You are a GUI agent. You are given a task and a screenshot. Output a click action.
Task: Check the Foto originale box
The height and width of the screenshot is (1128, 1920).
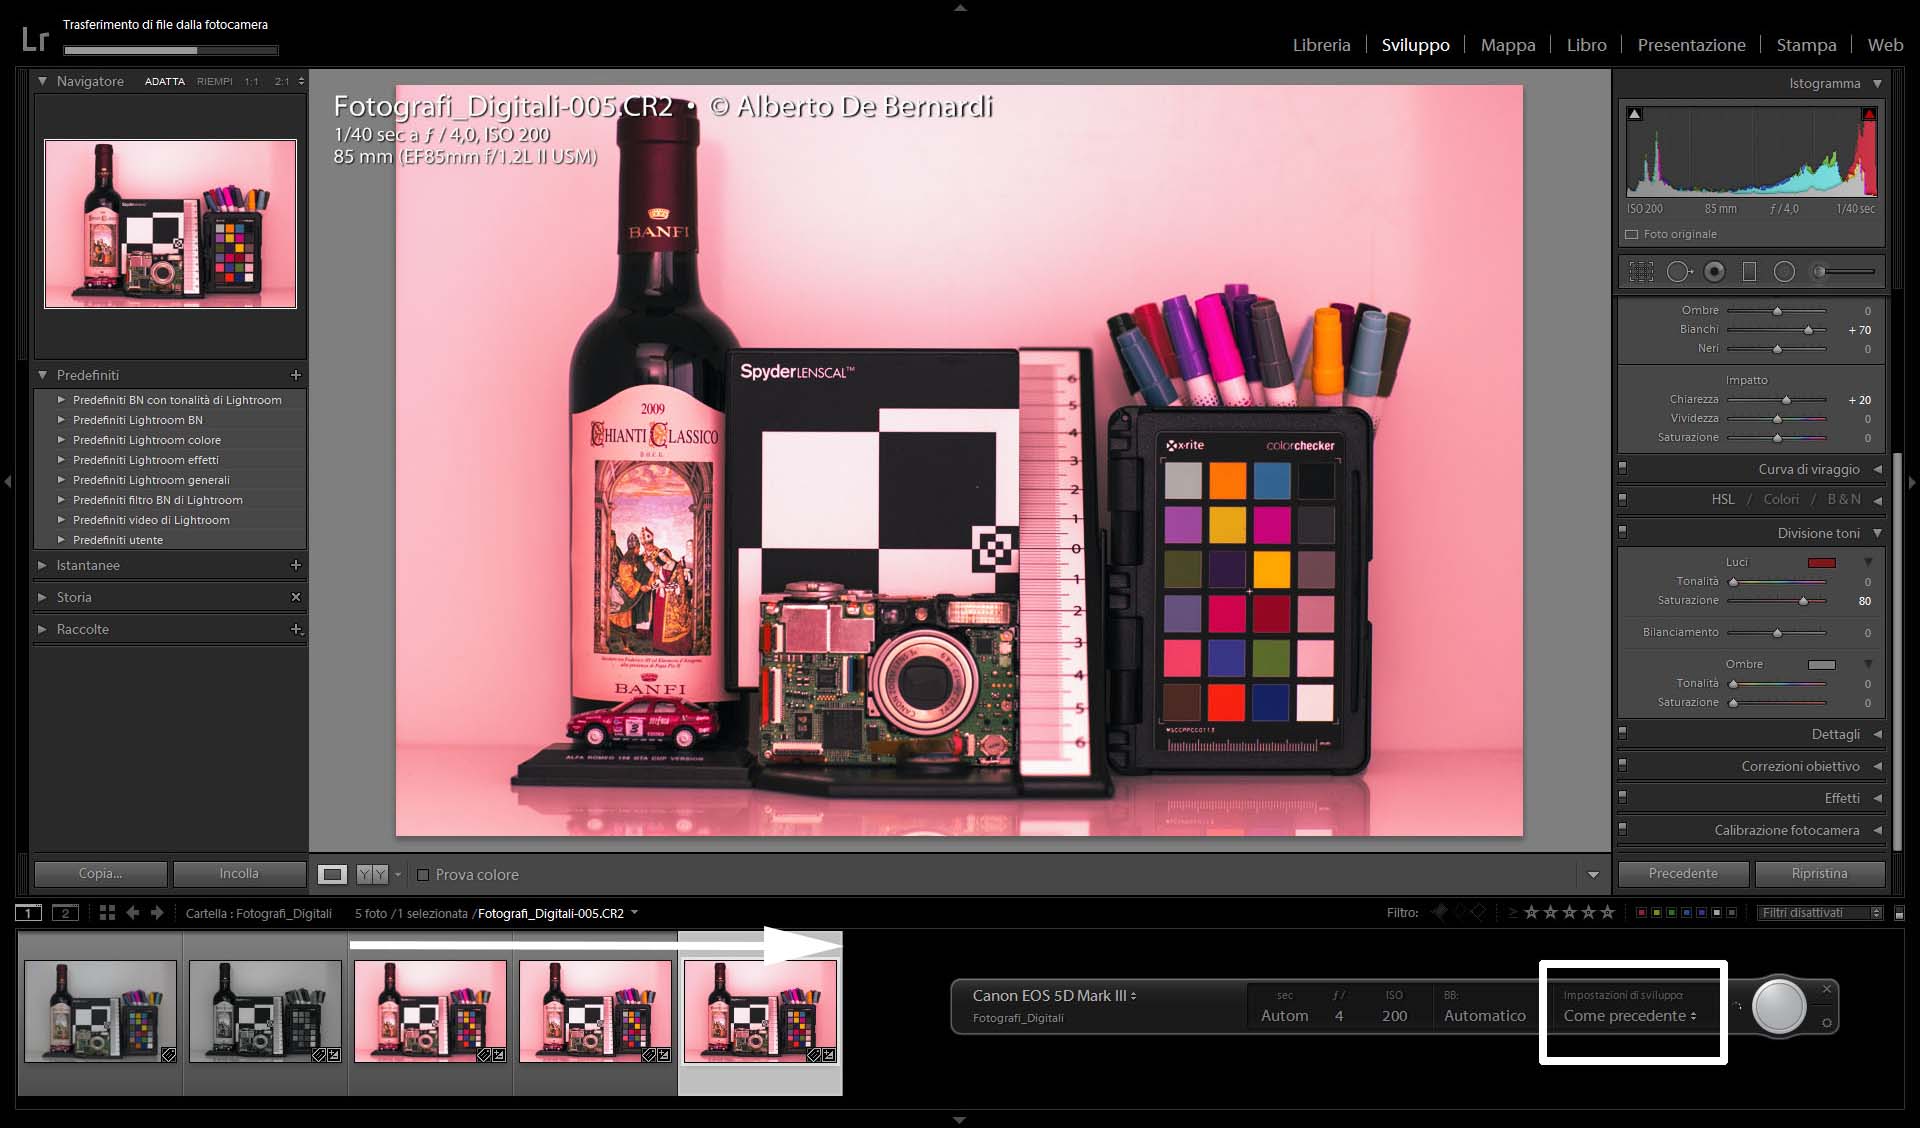(1632, 234)
